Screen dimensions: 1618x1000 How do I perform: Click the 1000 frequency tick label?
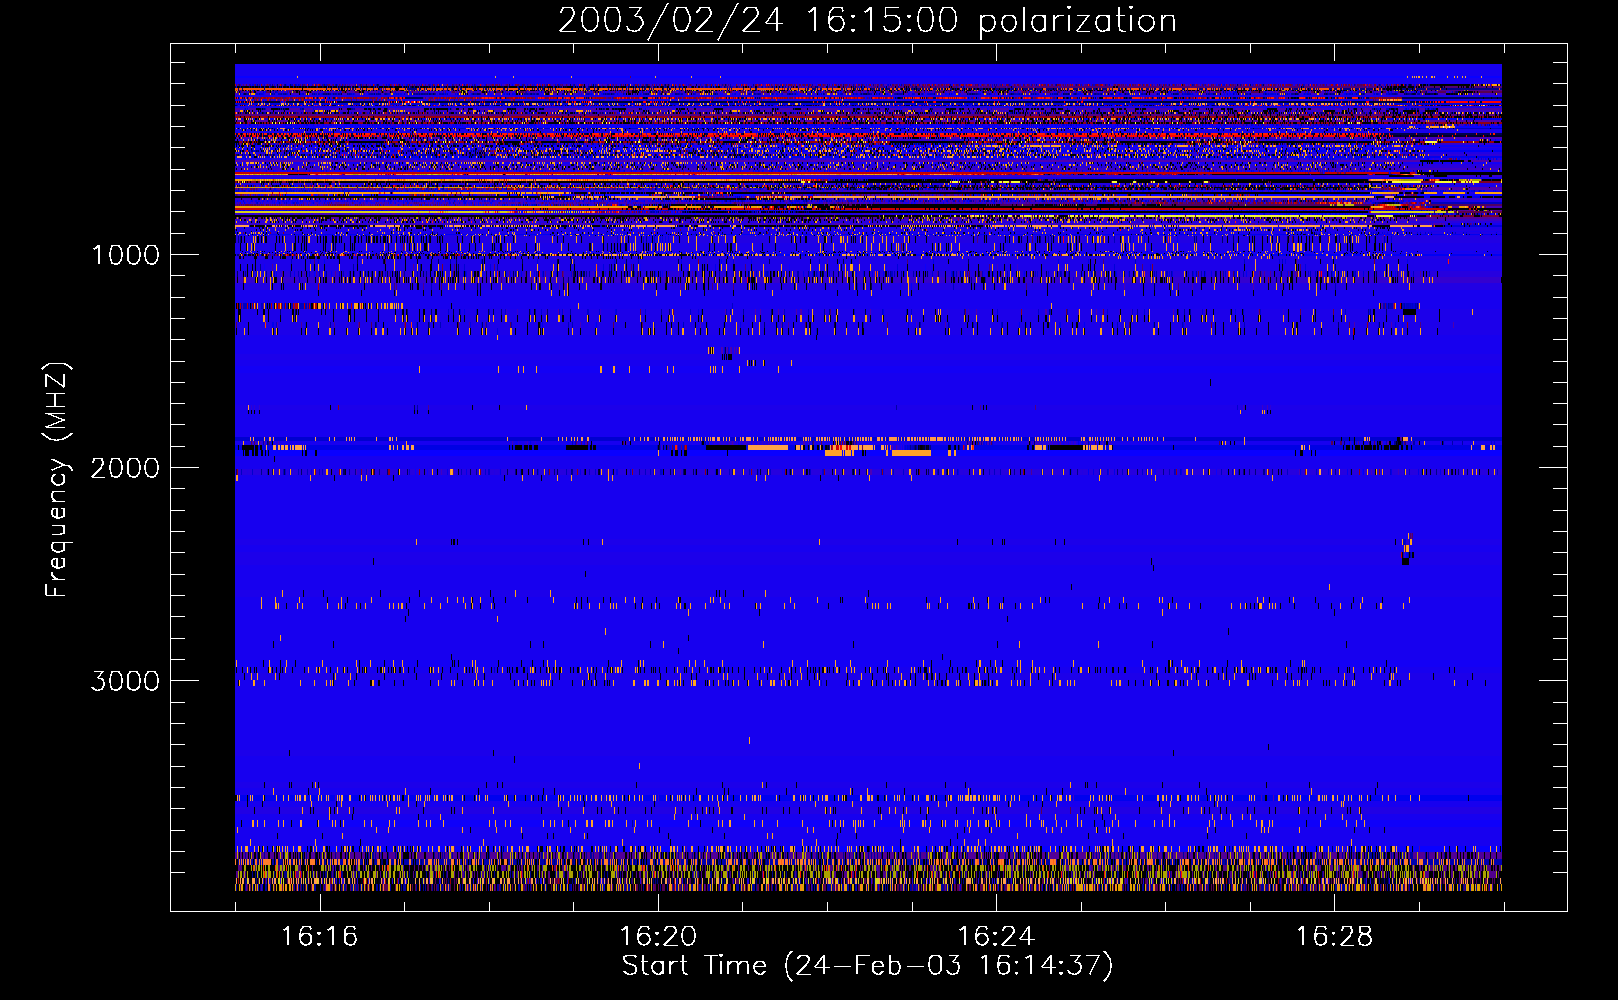(x=126, y=255)
